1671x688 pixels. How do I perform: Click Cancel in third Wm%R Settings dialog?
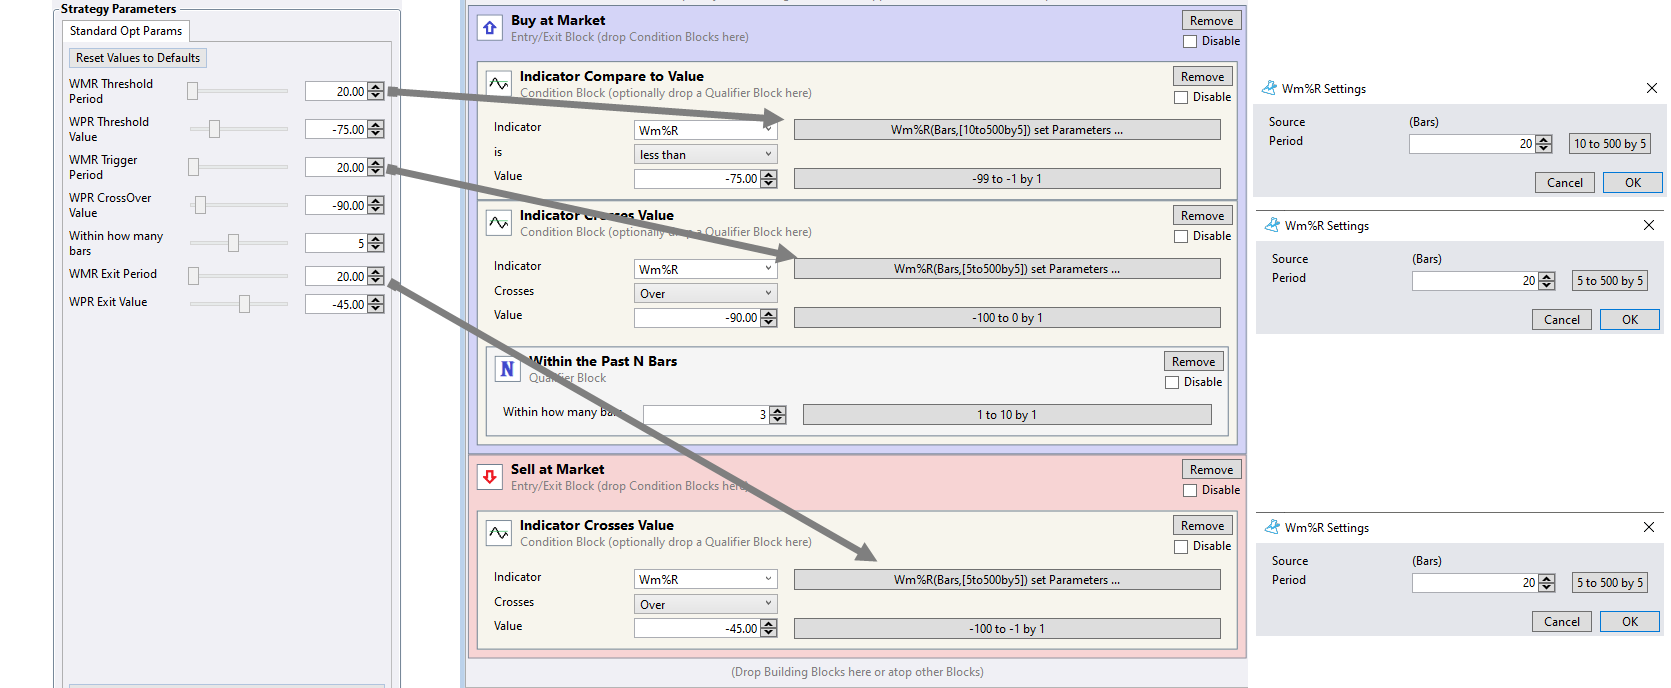coord(1561,621)
